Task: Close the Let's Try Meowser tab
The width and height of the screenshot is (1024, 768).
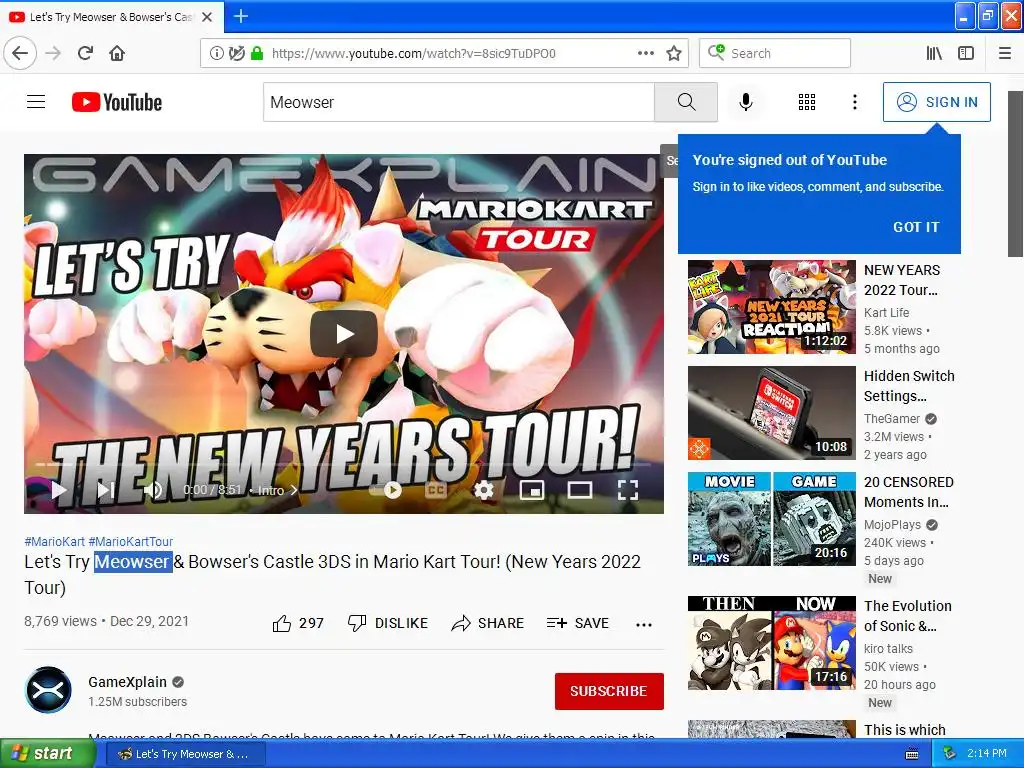Action: click(x=207, y=17)
